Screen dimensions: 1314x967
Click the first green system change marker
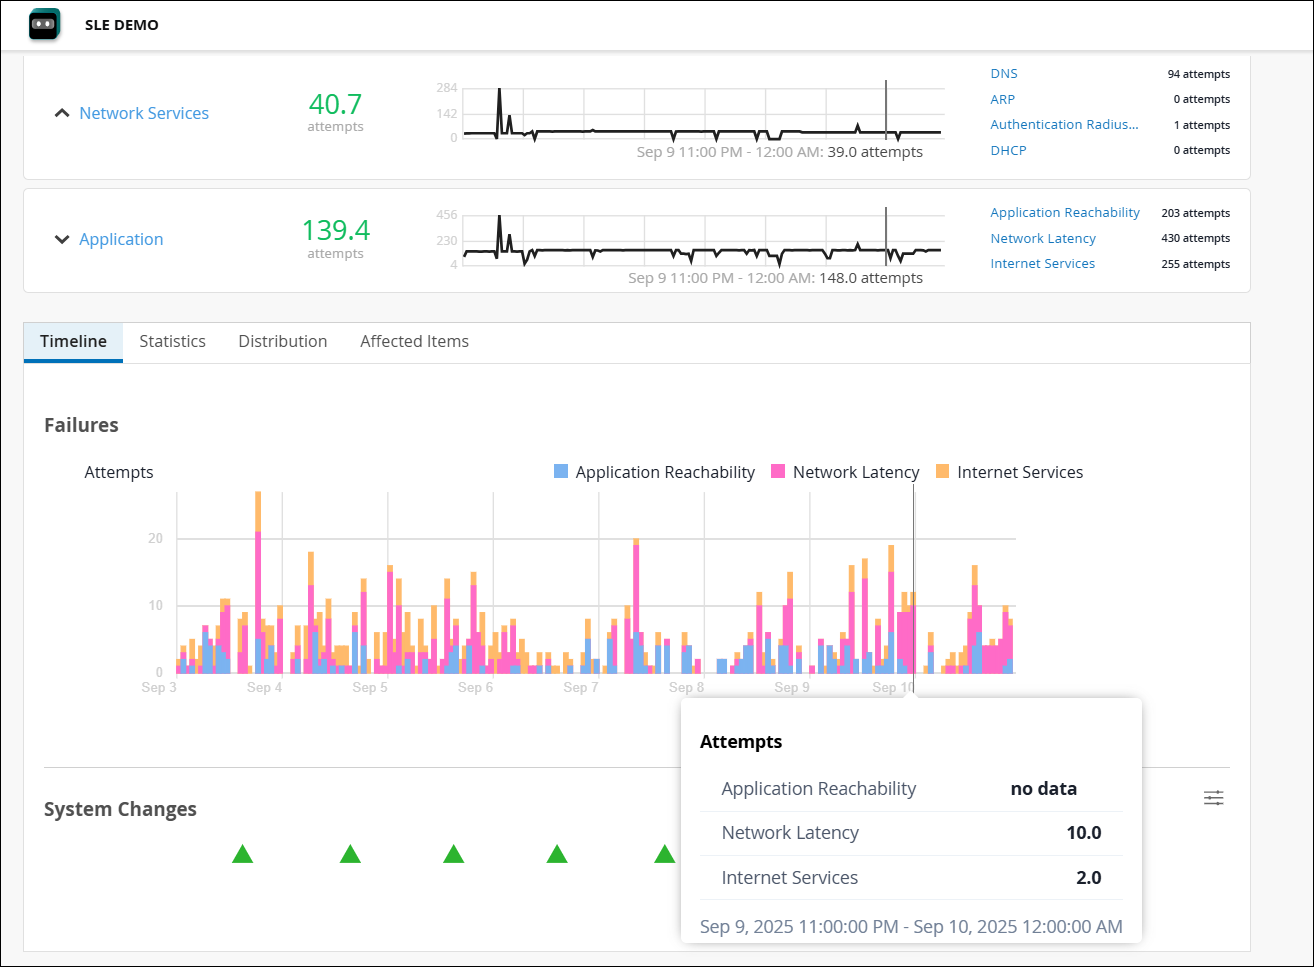click(242, 854)
